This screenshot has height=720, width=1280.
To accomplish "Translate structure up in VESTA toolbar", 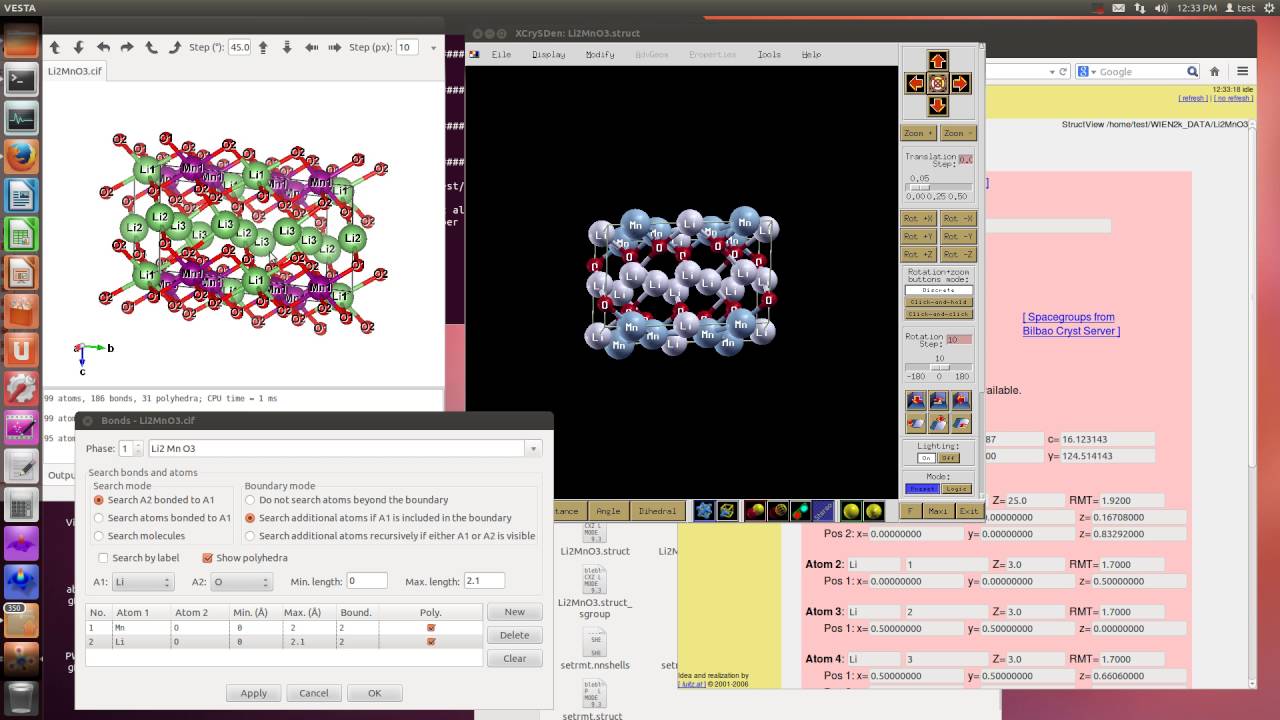I will click(263, 47).
